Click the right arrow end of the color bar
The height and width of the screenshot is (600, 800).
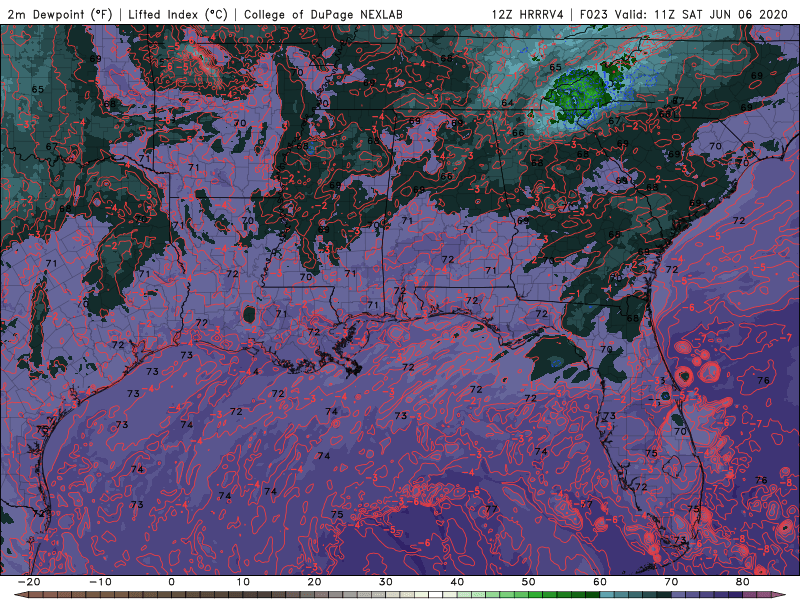(781, 595)
